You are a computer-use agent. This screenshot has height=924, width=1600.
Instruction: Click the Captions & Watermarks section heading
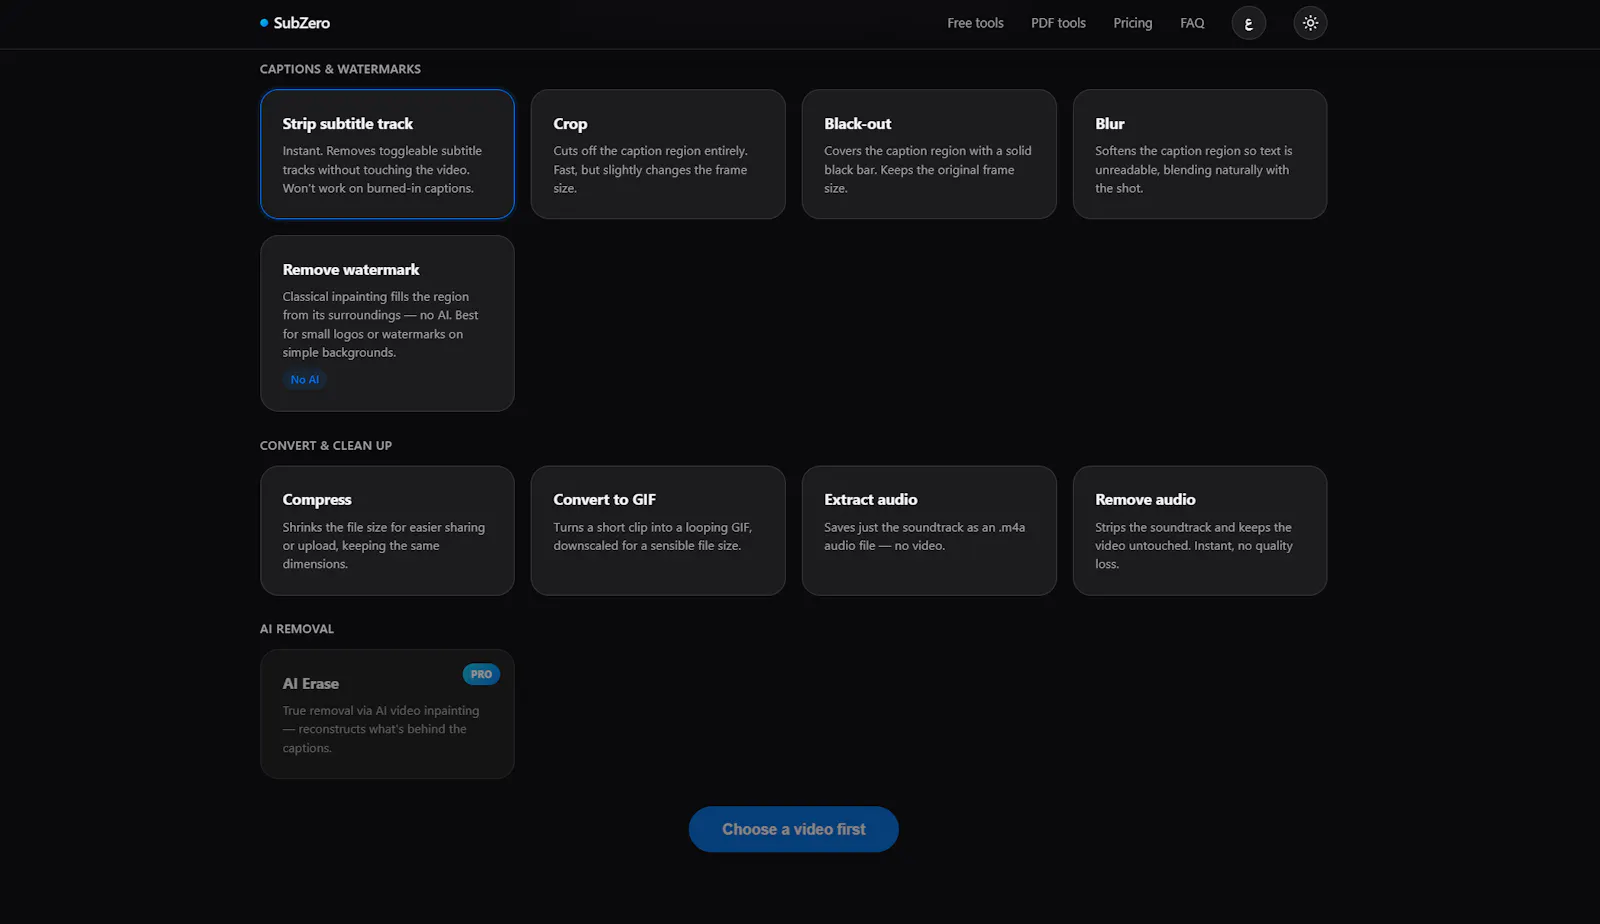(340, 69)
